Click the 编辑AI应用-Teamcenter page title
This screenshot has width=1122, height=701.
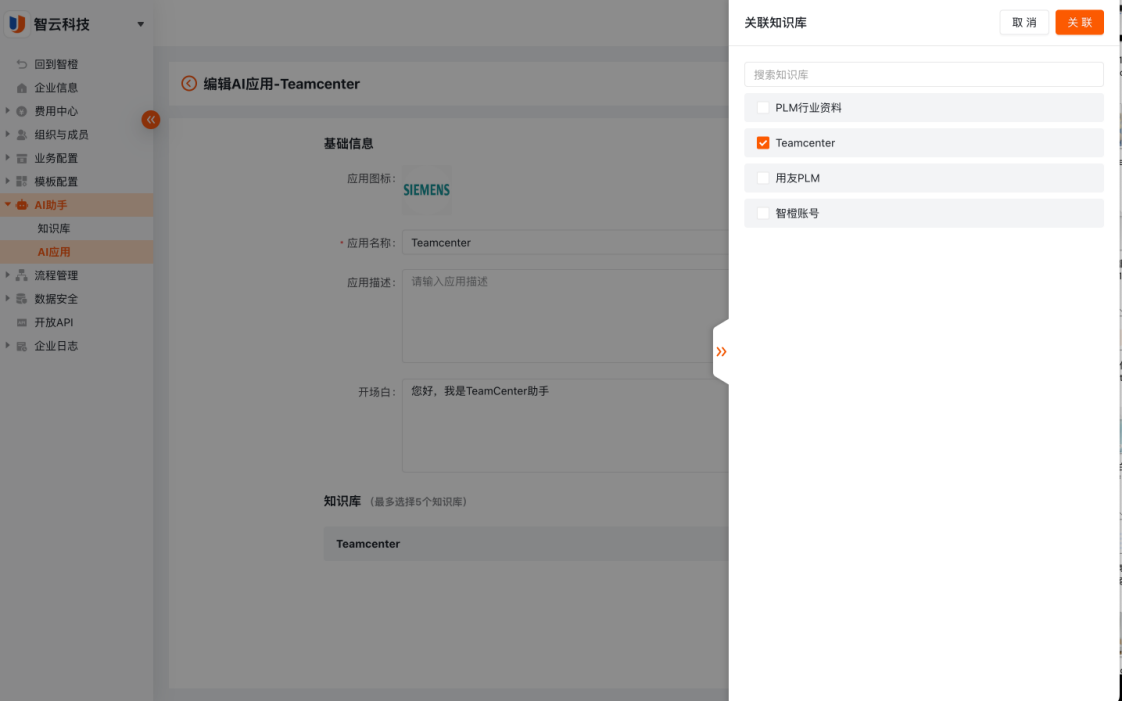pos(282,84)
